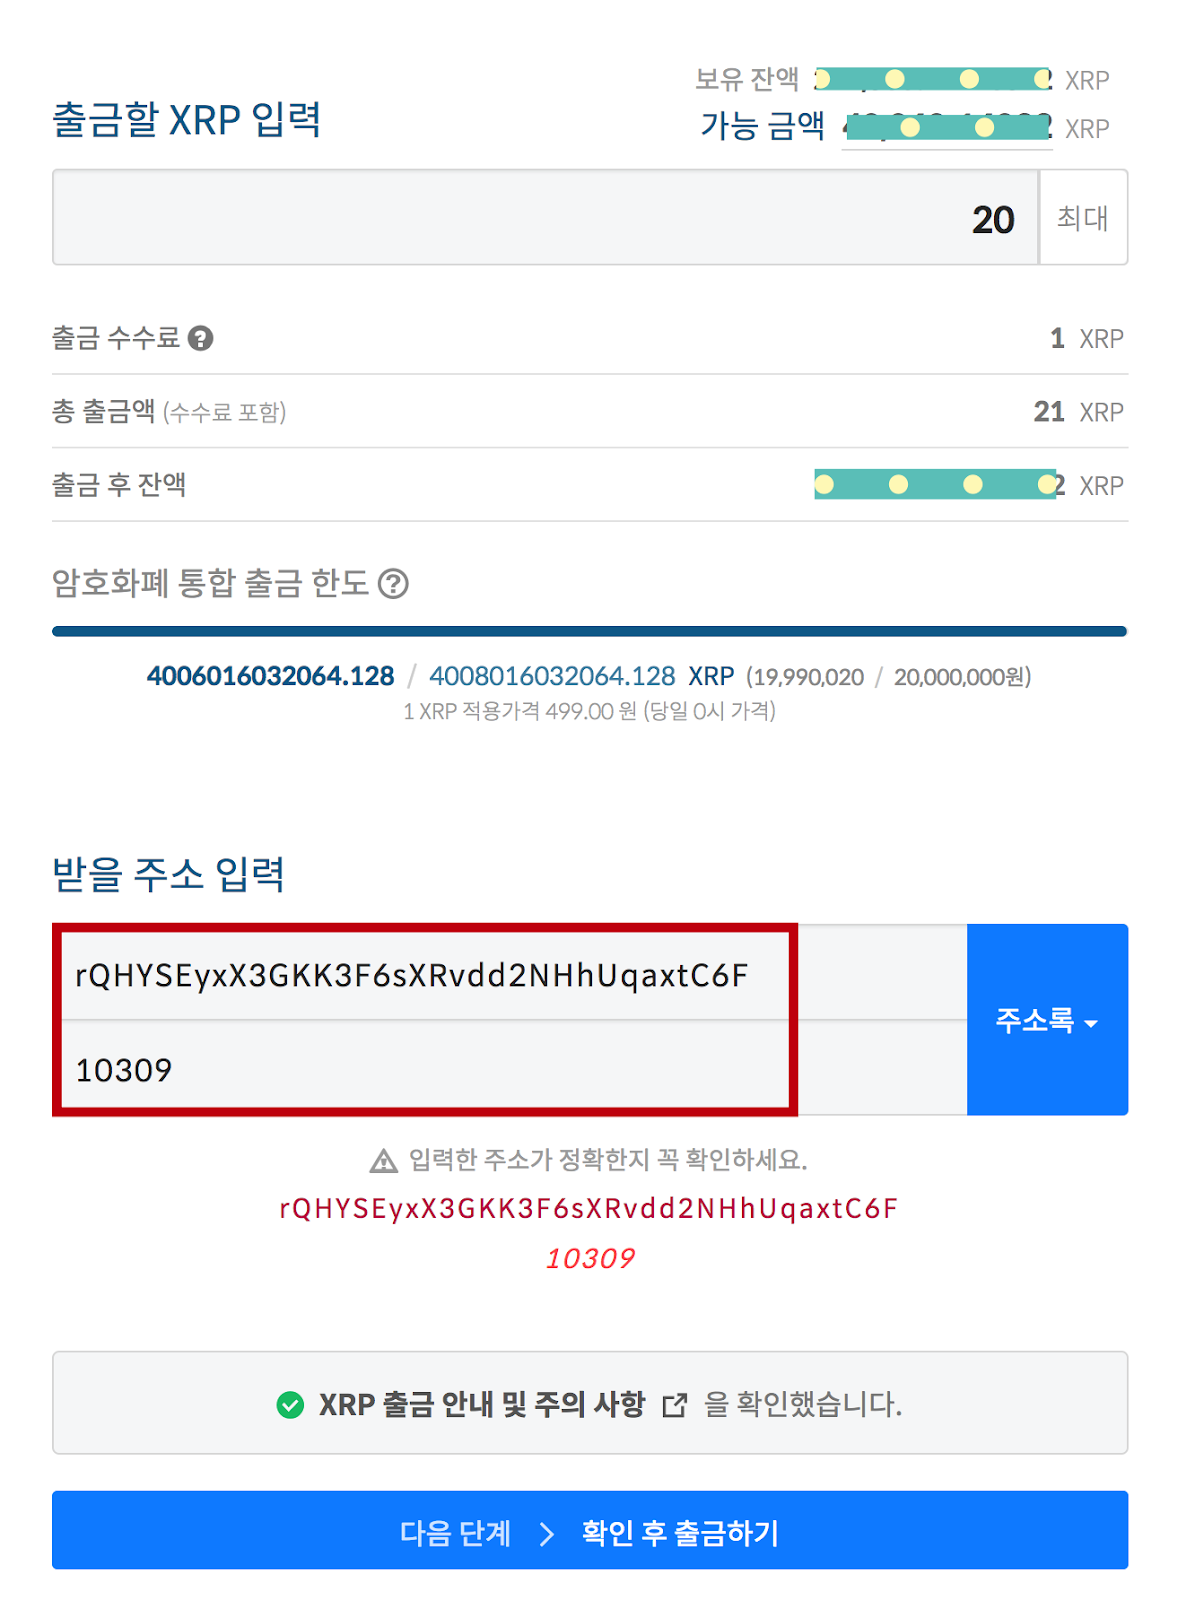1195x1600 pixels.
Task: Click the external link icon after 주의 사항
Action: tap(675, 1405)
